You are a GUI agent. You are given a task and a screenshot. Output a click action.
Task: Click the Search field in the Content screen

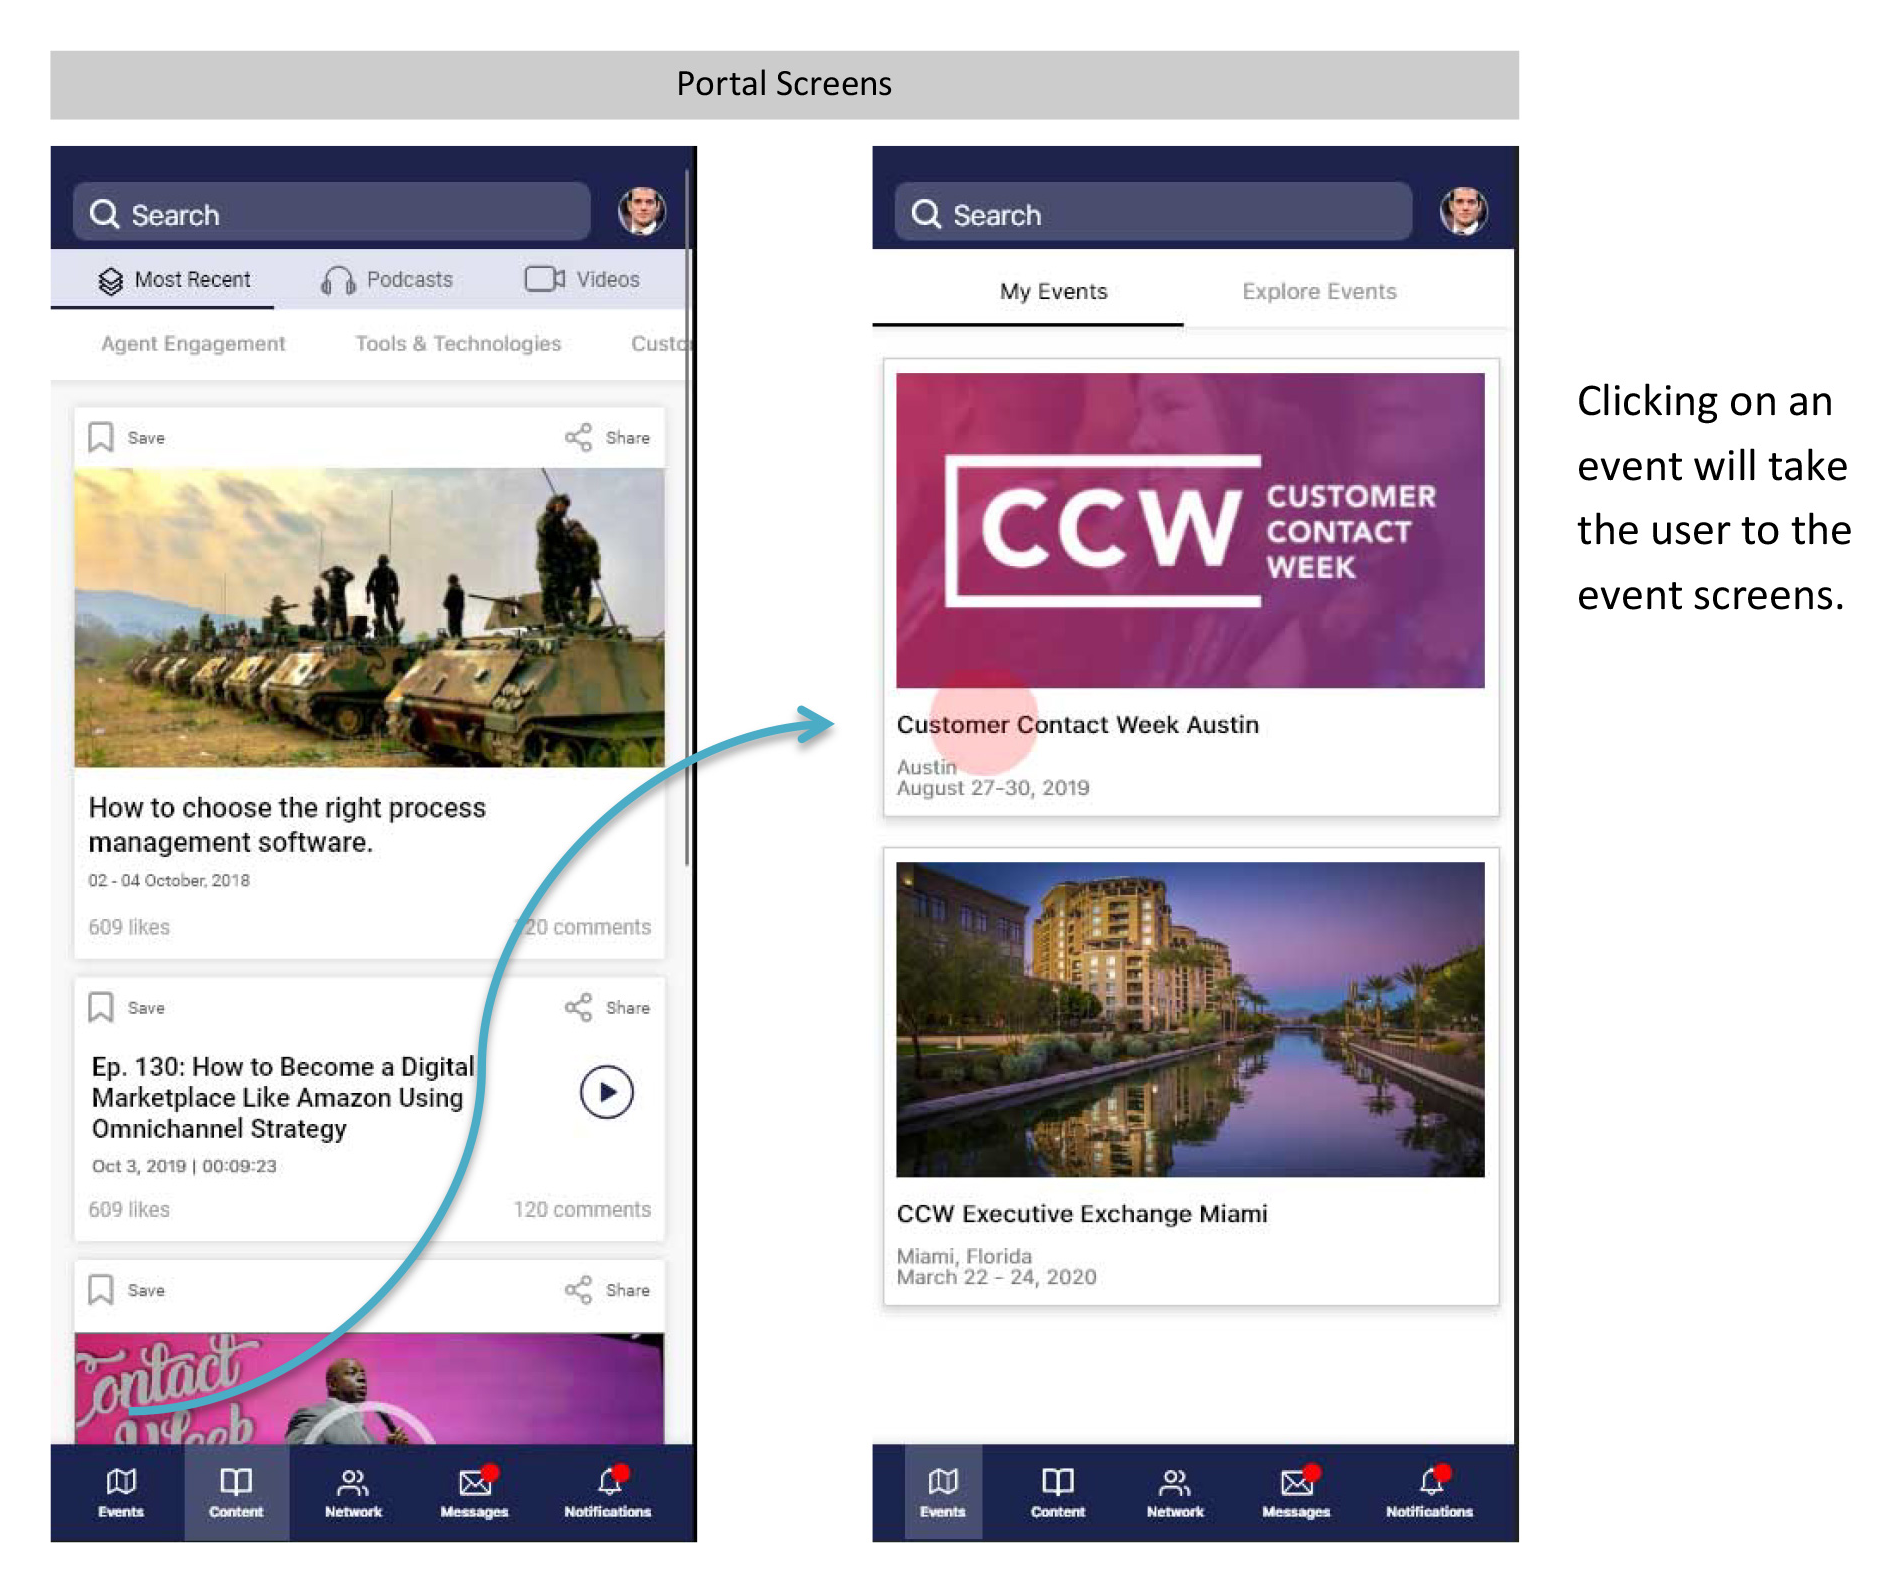pyautogui.click(x=331, y=213)
